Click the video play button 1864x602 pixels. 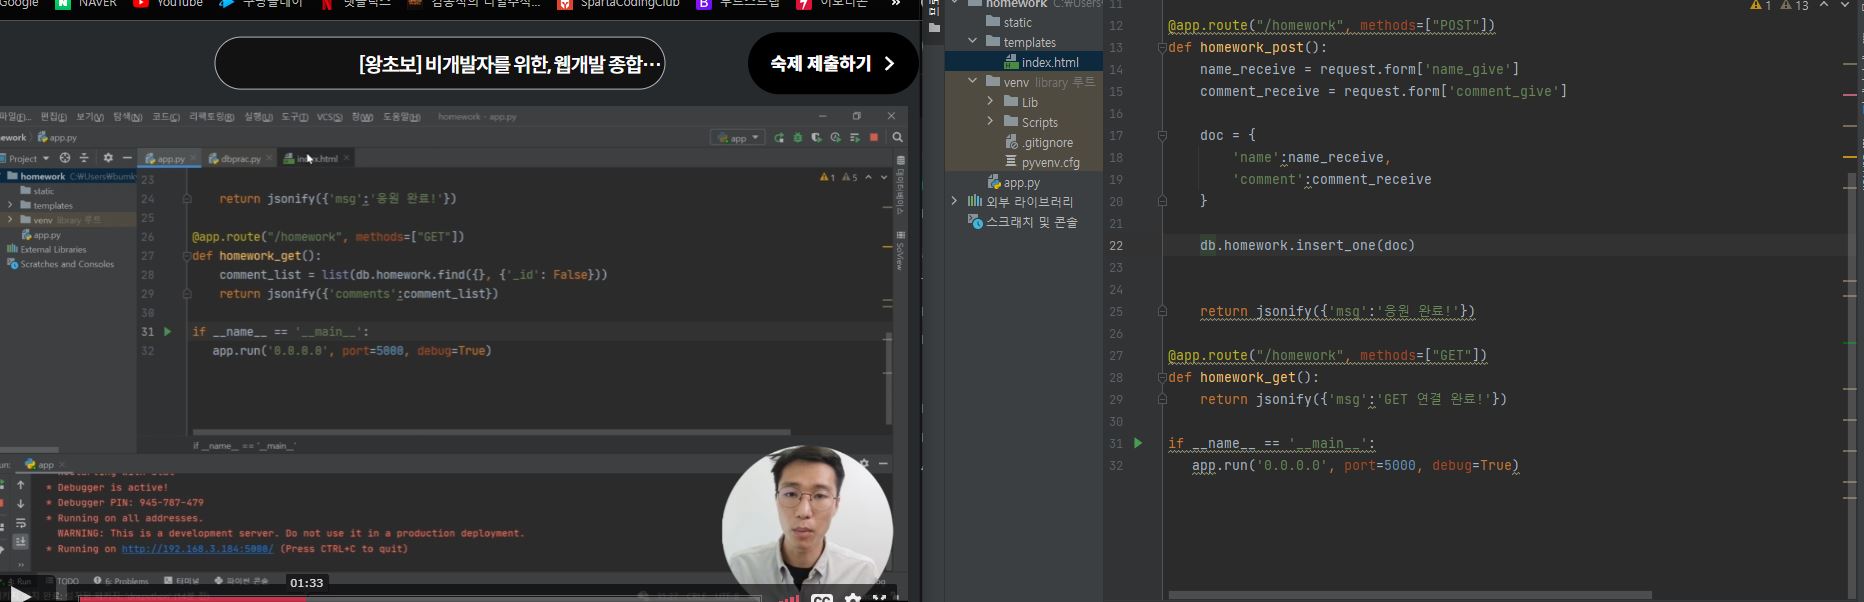(x=20, y=596)
